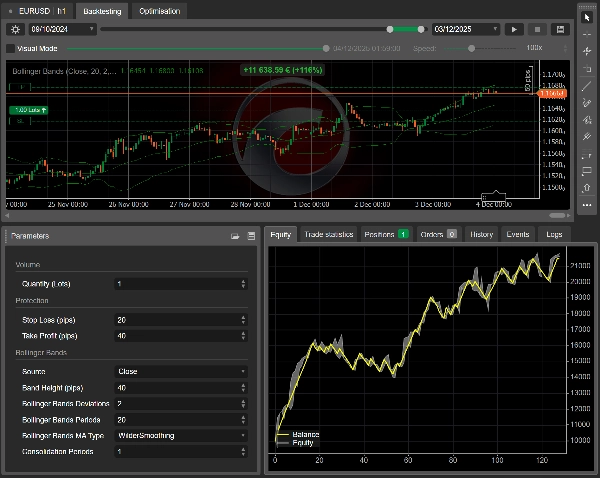Stop the backtest

tap(537, 29)
